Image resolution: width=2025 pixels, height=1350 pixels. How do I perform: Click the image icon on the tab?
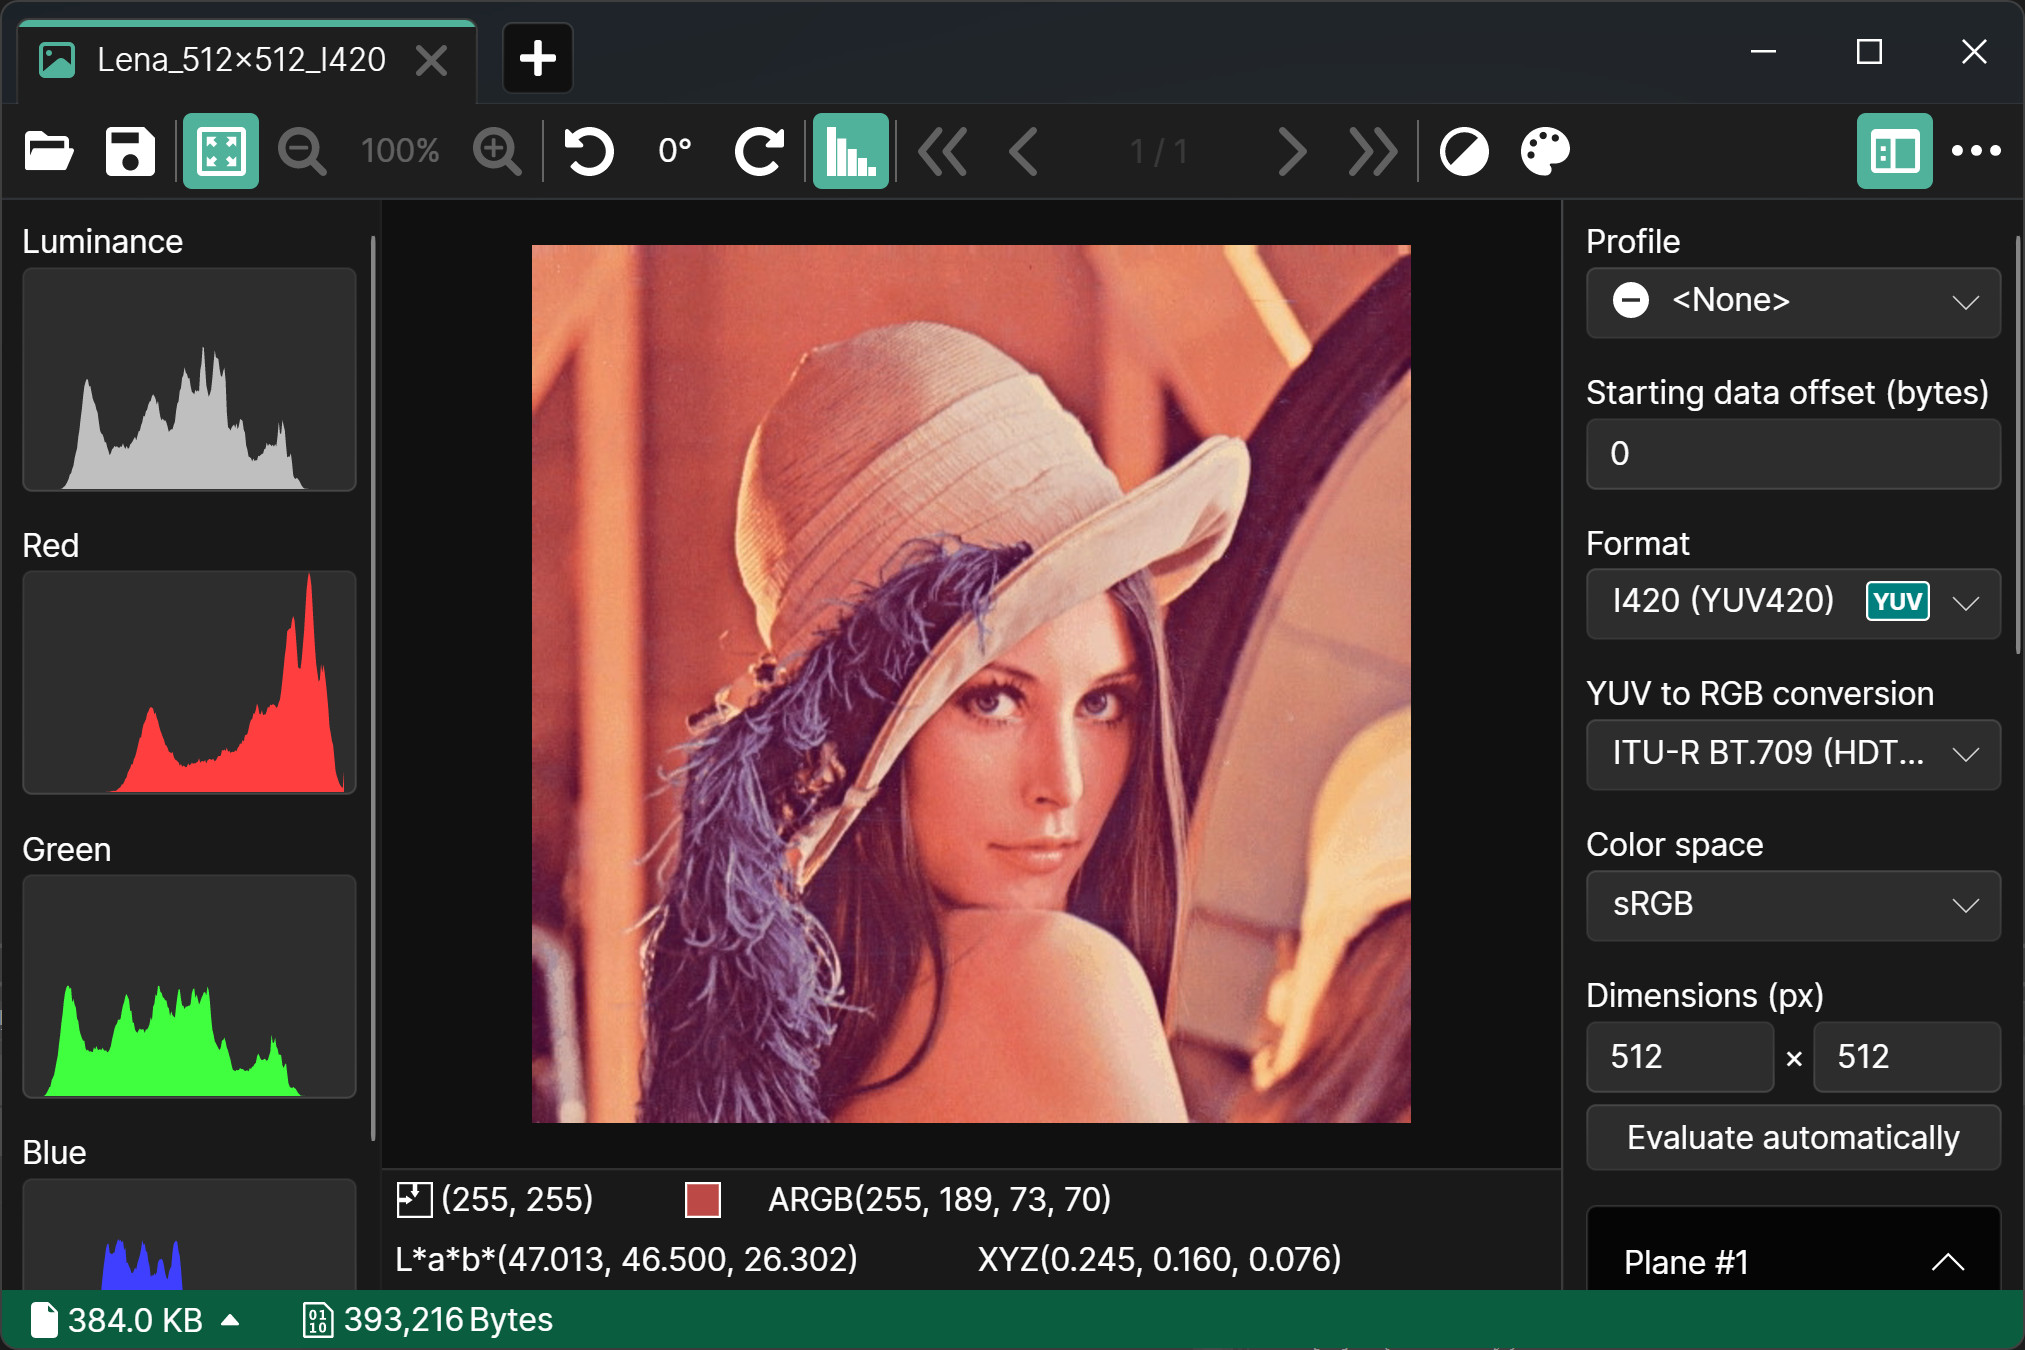point(57,60)
